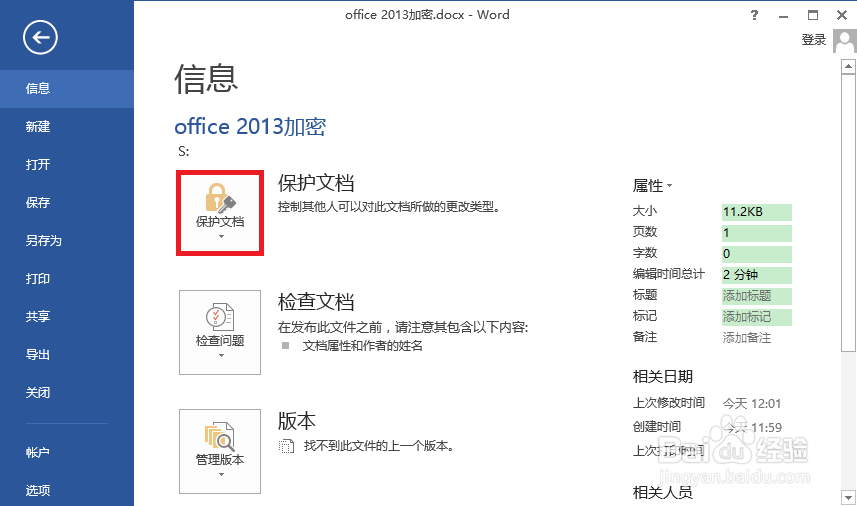The width and height of the screenshot is (857, 506).
Task: Select 共享 in the left sidebar
Action: click(x=67, y=316)
